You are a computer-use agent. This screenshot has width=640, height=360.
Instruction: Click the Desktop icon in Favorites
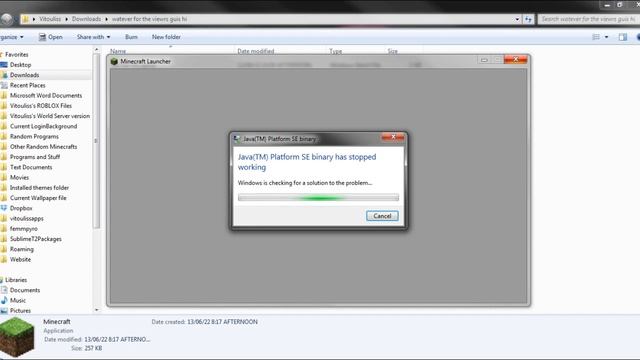coord(4,64)
